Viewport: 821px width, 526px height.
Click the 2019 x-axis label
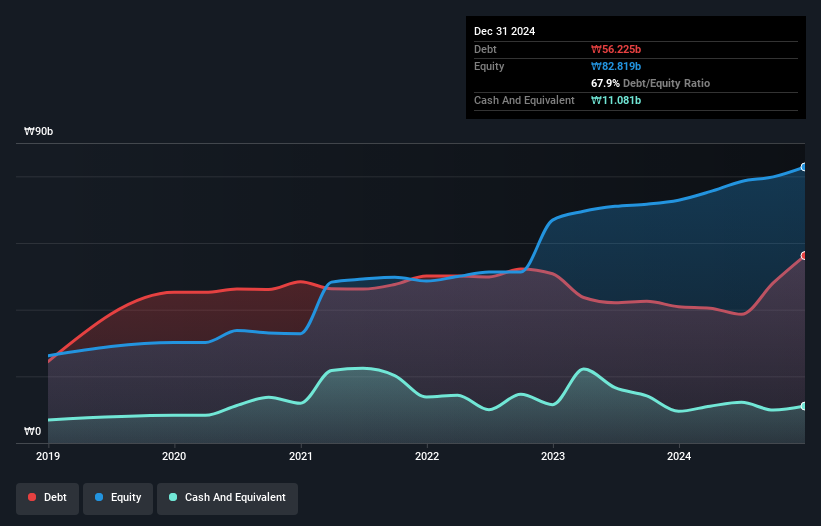[x=48, y=456]
